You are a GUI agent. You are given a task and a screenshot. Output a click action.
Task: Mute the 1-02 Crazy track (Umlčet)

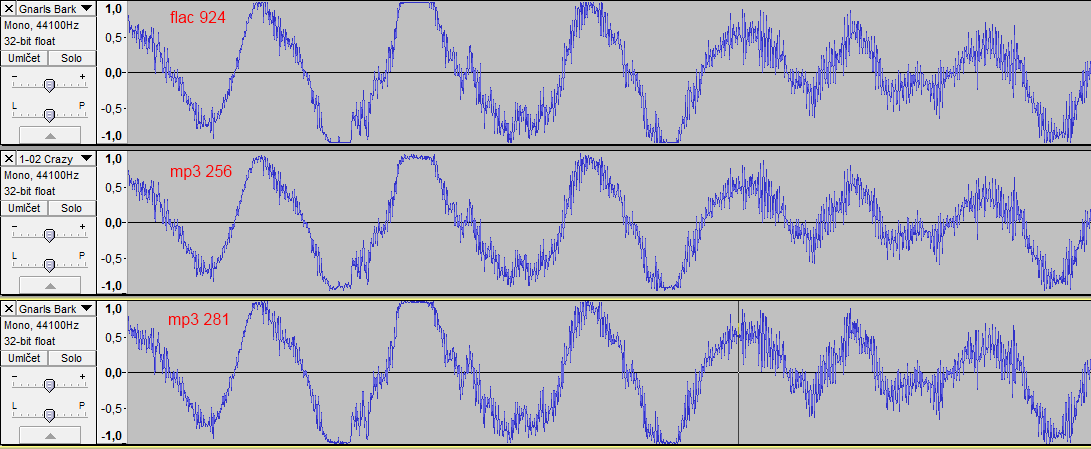[24, 208]
